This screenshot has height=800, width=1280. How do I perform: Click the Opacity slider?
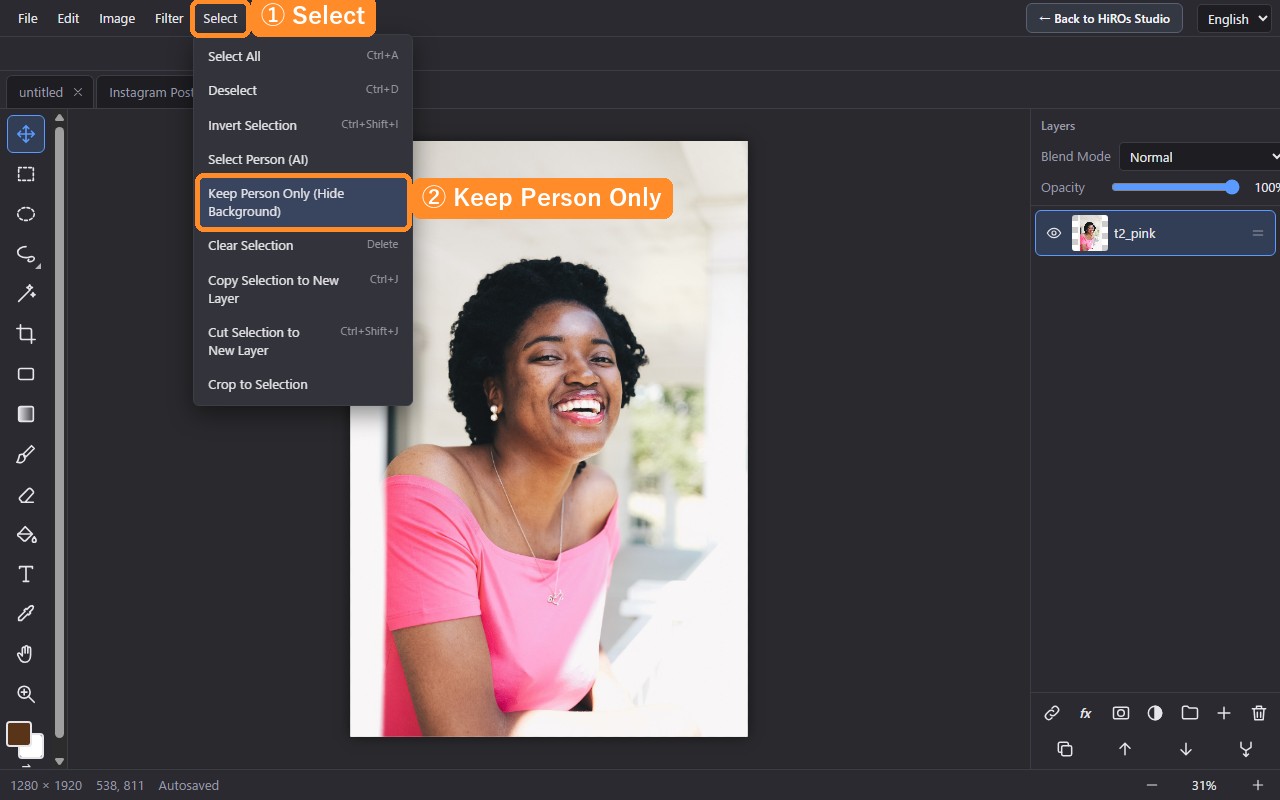click(1176, 187)
